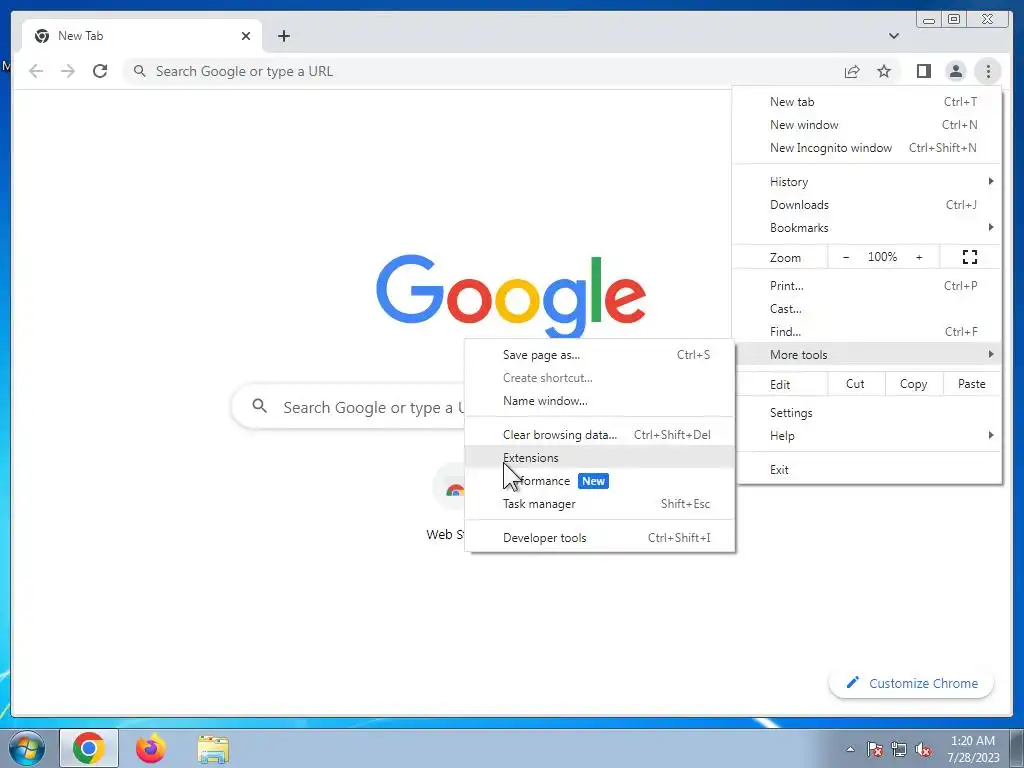Launch Firefox from the taskbar
The height and width of the screenshot is (768, 1024).
(151, 748)
